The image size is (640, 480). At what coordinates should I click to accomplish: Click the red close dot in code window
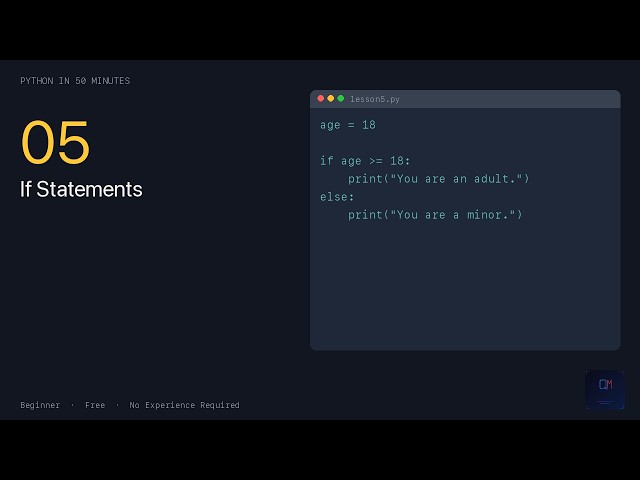[x=320, y=98]
